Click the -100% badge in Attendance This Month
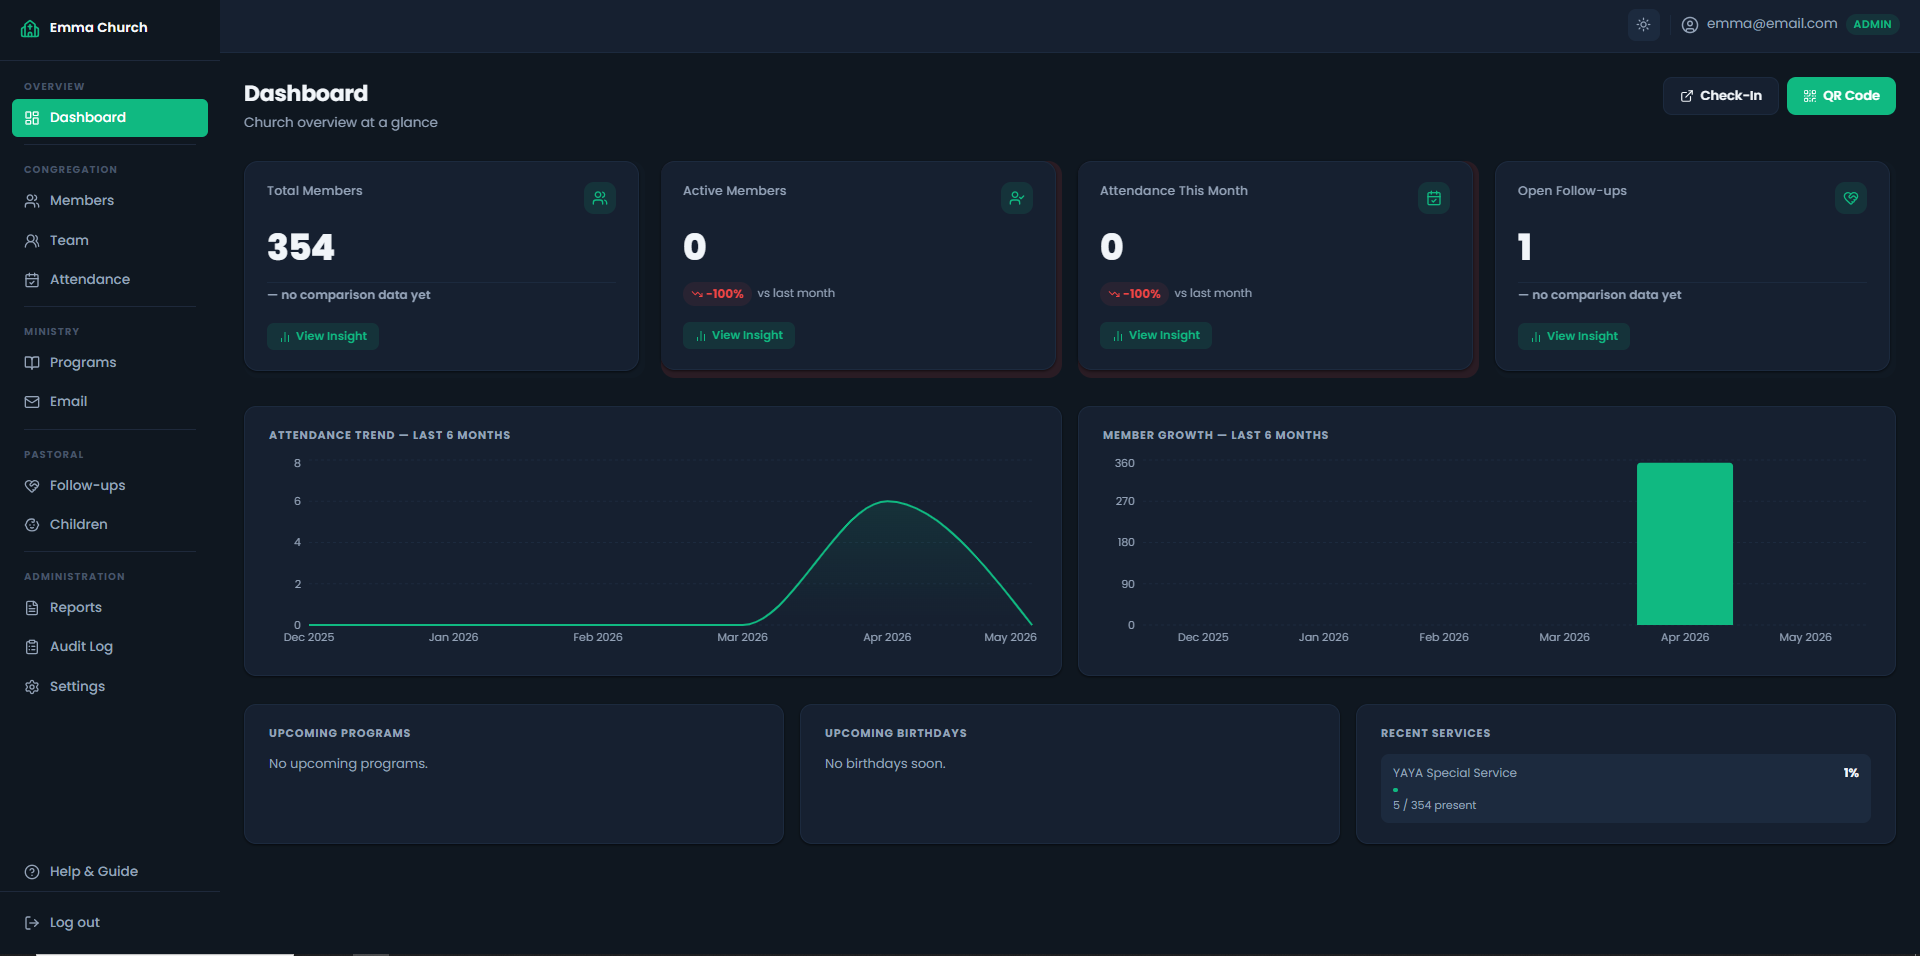 point(1134,294)
